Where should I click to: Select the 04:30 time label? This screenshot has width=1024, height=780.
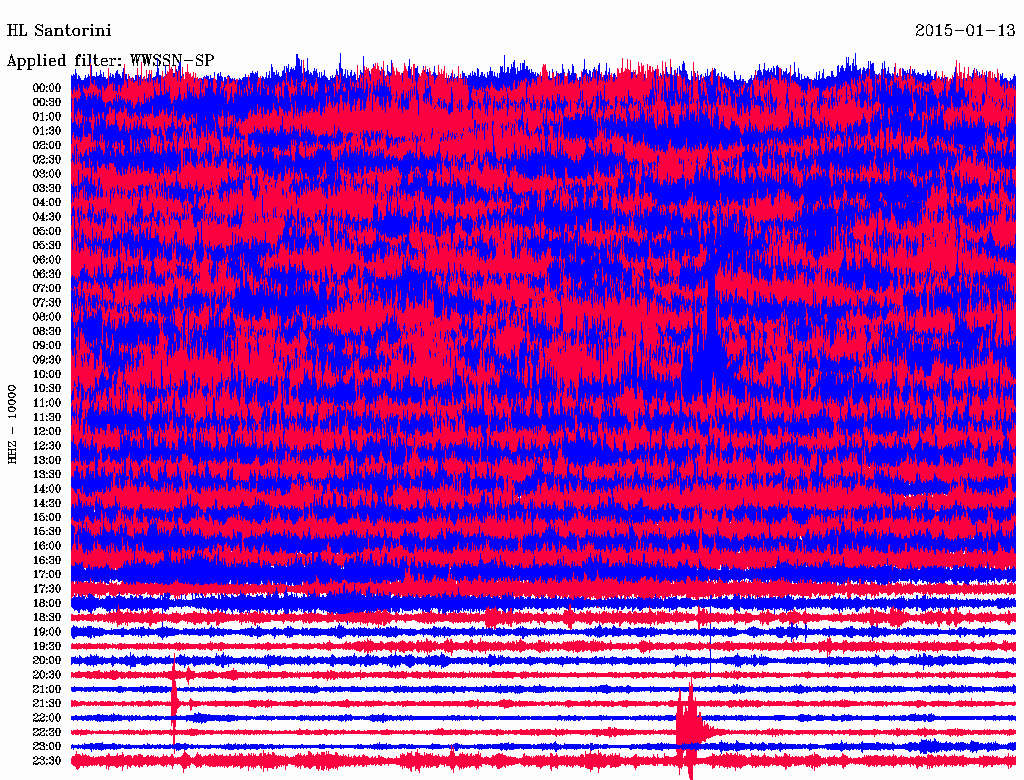47,217
